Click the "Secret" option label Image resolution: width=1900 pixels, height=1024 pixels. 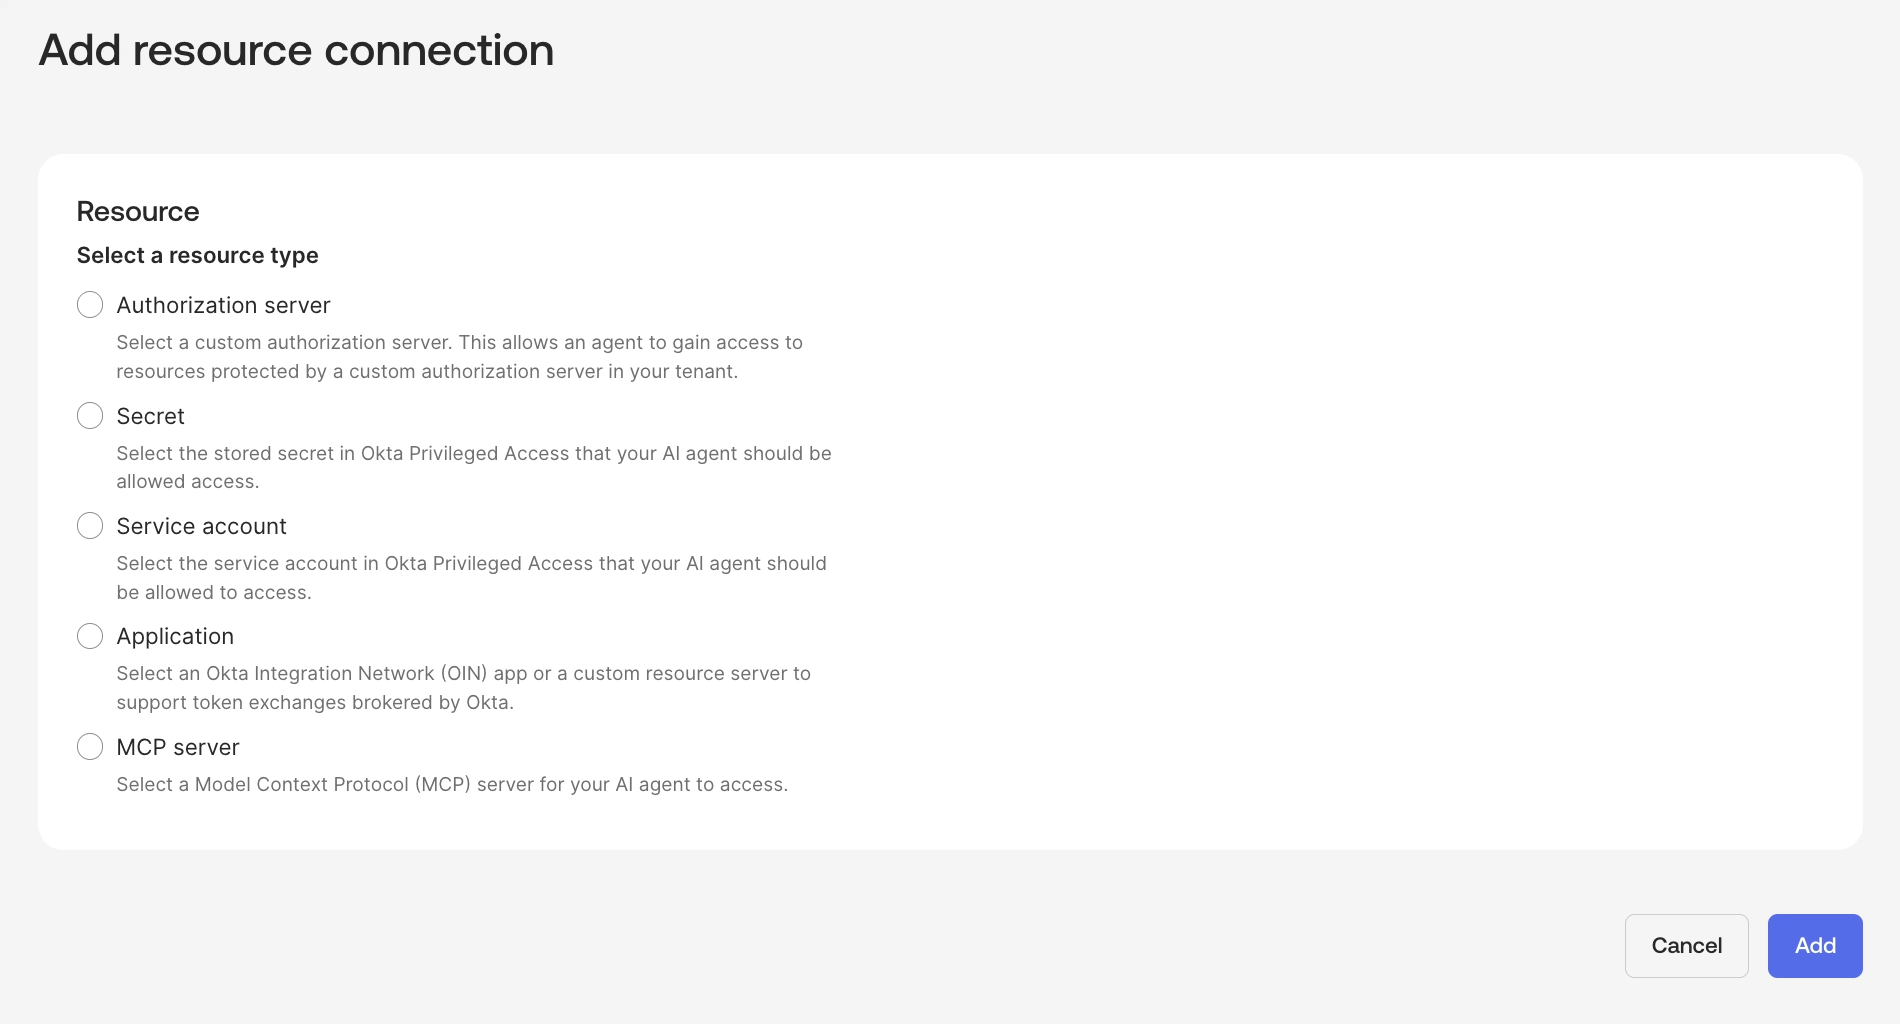[150, 416]
